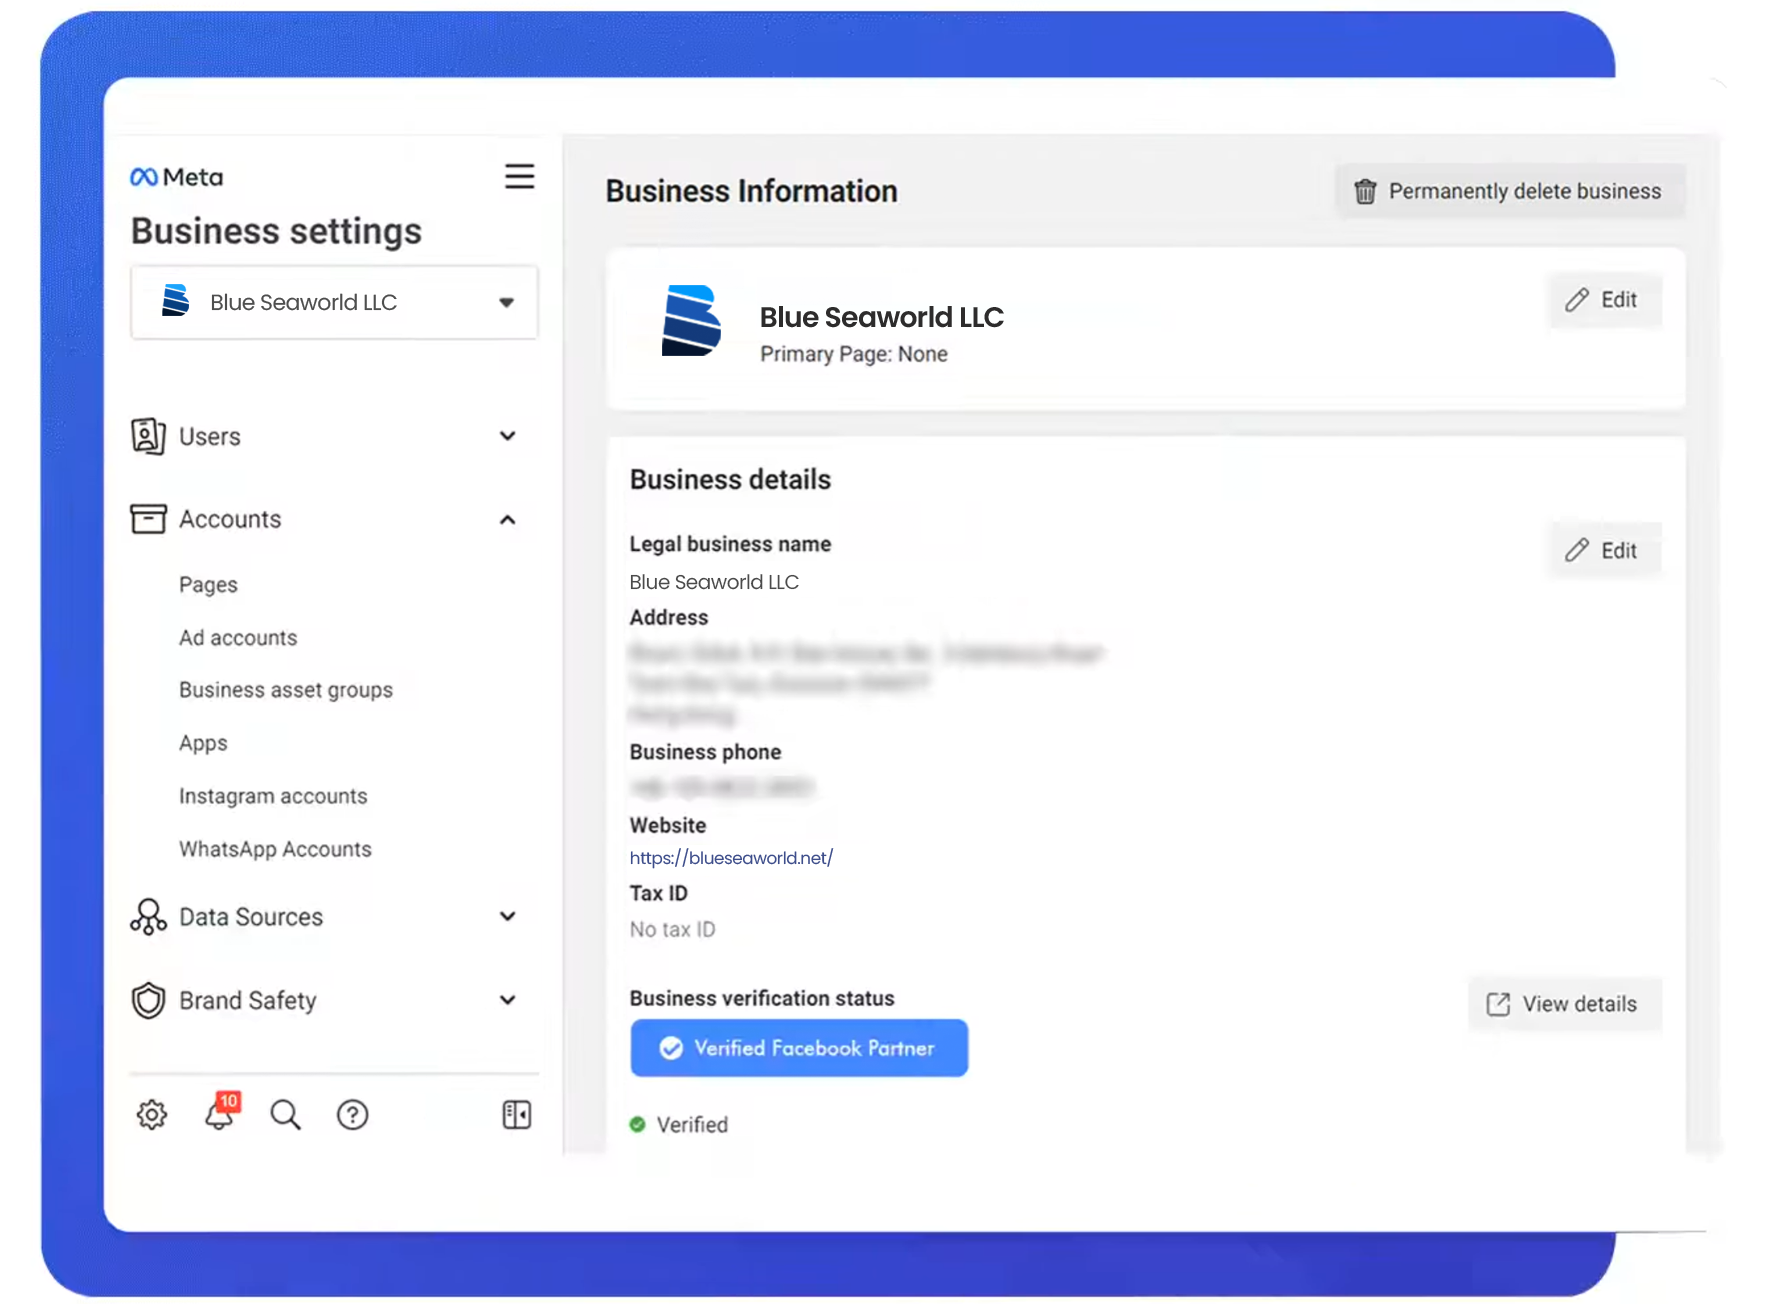Click the Website field label
This screenshot has width=1771, height=1304.
tap(668, 825)
